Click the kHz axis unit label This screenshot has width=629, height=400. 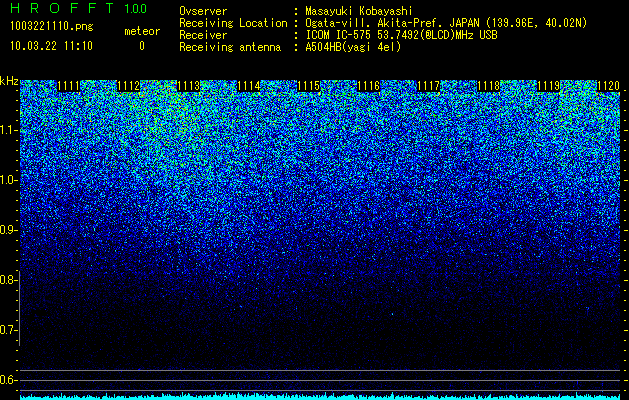coord(9,81)
